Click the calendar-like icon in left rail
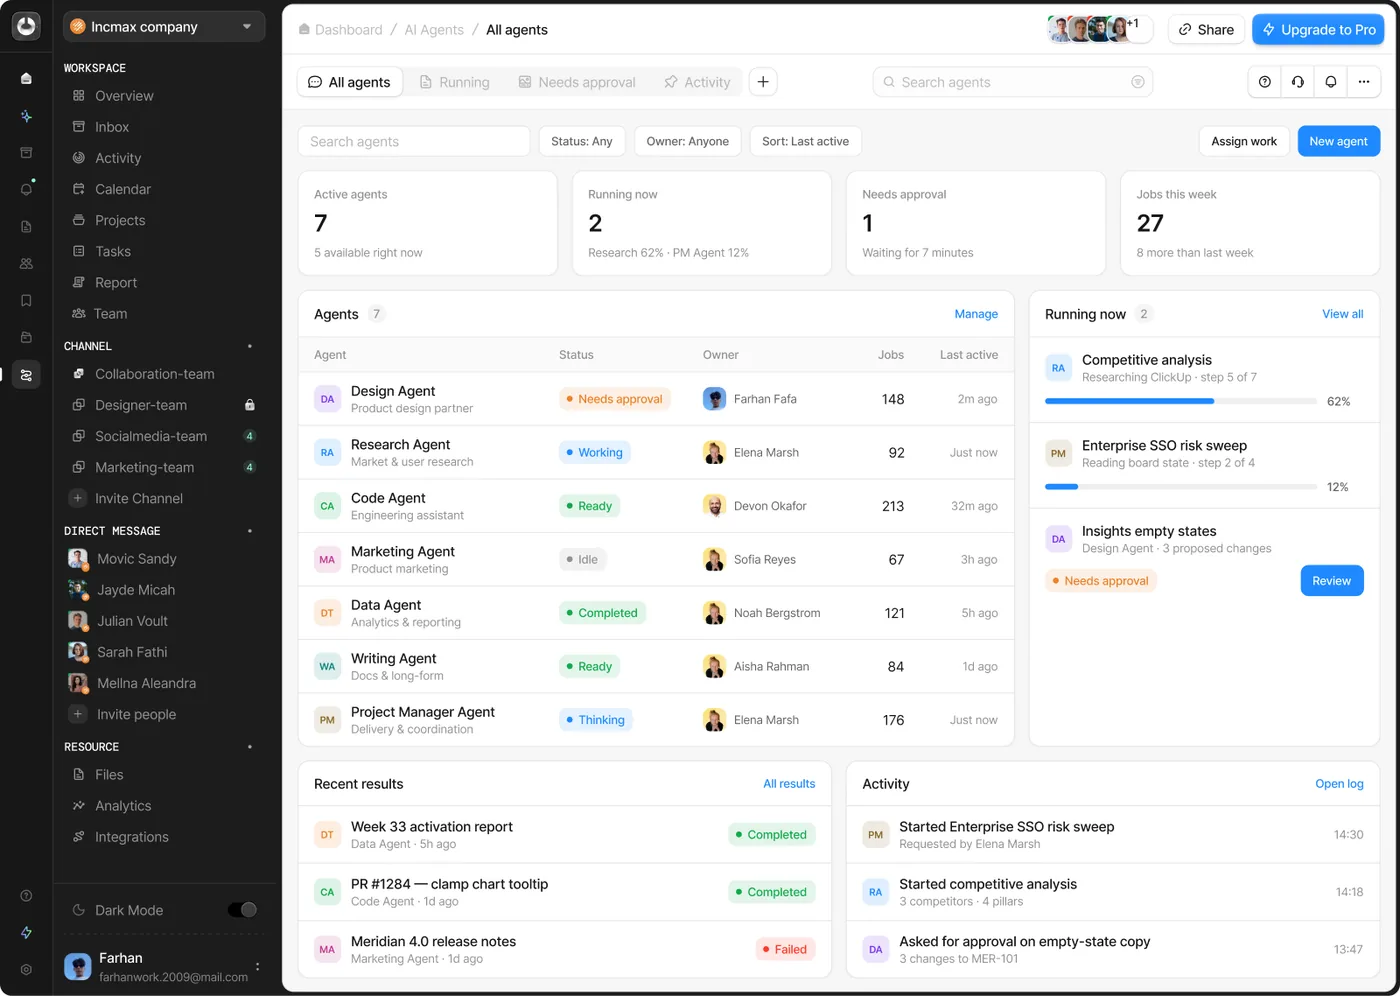1400x996 pixels. point(26,338)
